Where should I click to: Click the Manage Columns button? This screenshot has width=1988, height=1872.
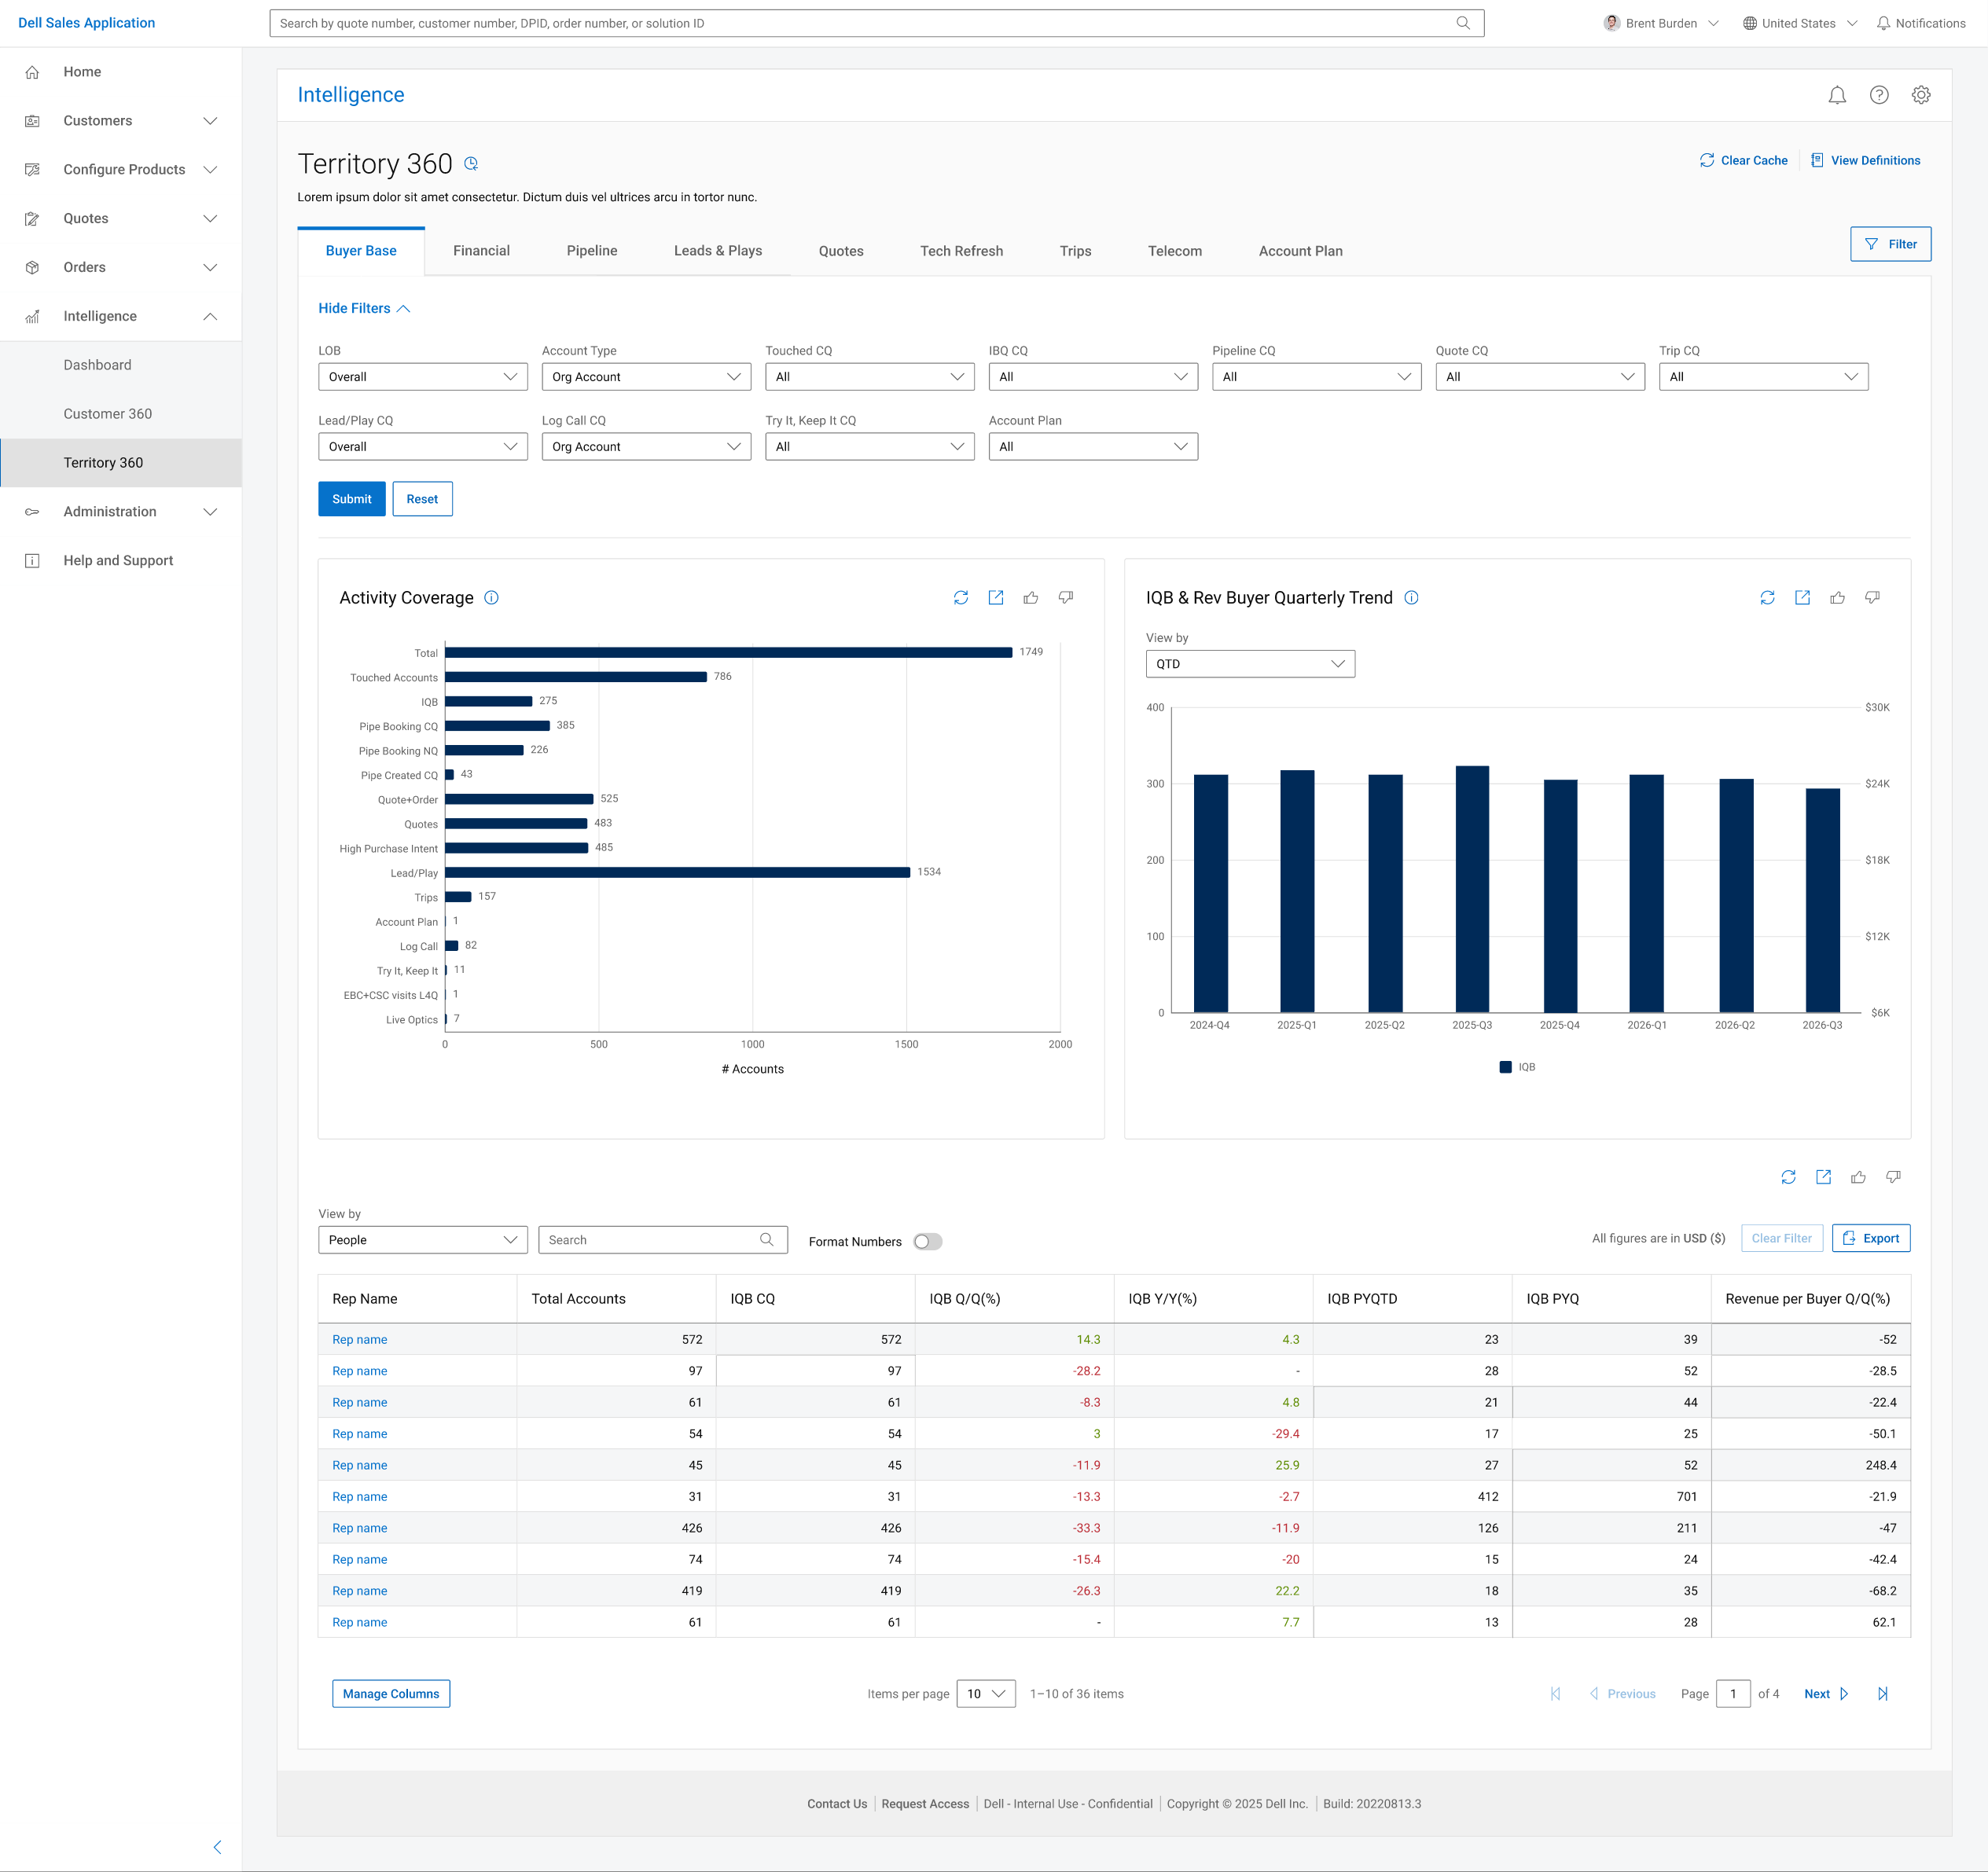[391, 1693]
